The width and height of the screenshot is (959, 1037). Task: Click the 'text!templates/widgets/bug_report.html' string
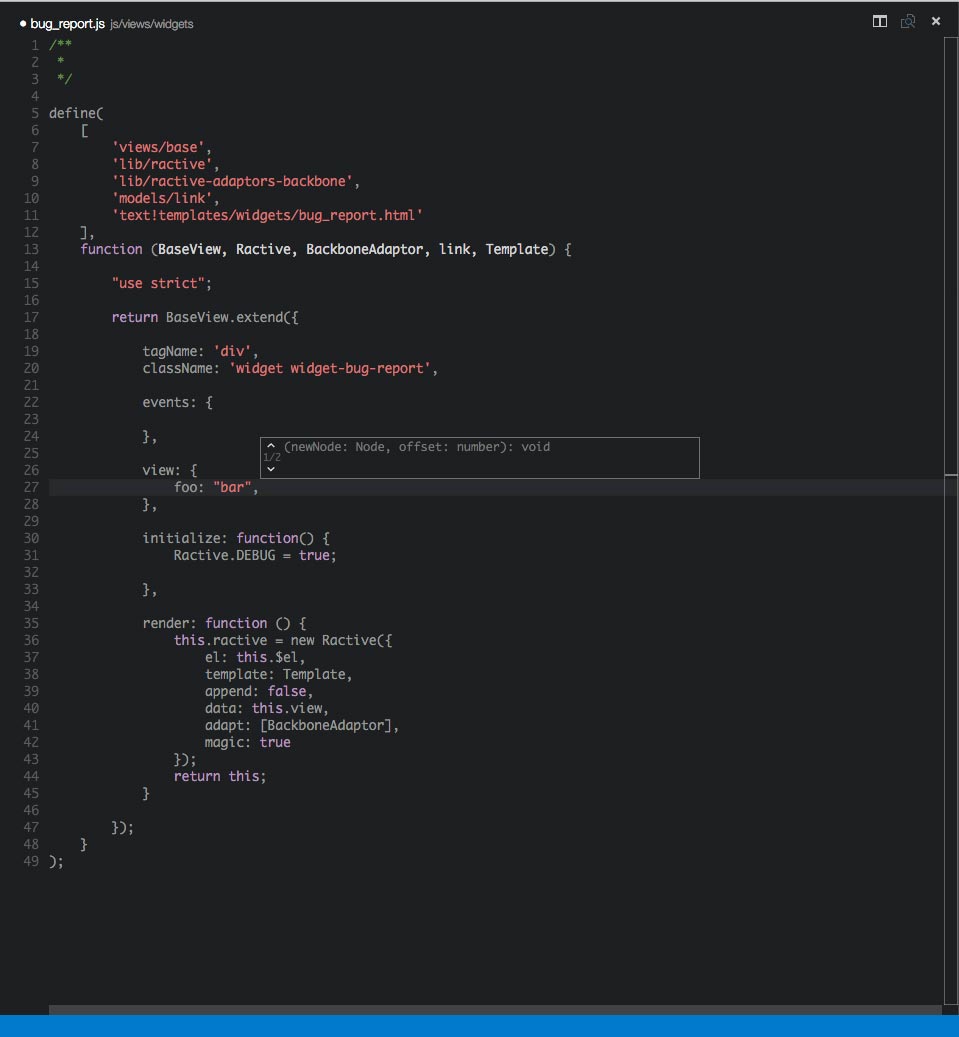coord(267,216)
